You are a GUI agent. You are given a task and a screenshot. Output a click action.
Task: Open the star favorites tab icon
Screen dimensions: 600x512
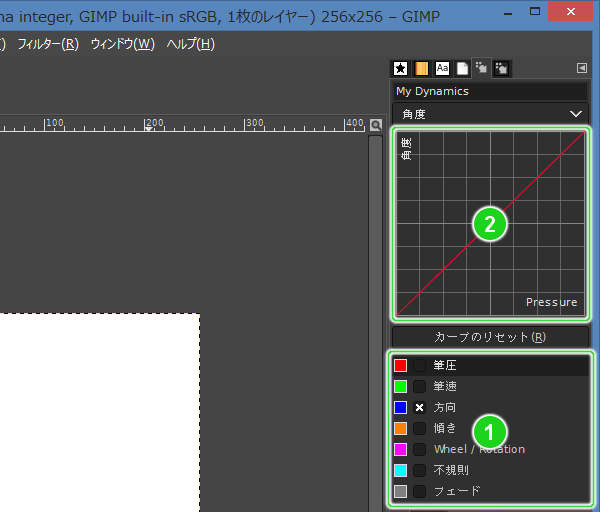click(x=401, y=68)
